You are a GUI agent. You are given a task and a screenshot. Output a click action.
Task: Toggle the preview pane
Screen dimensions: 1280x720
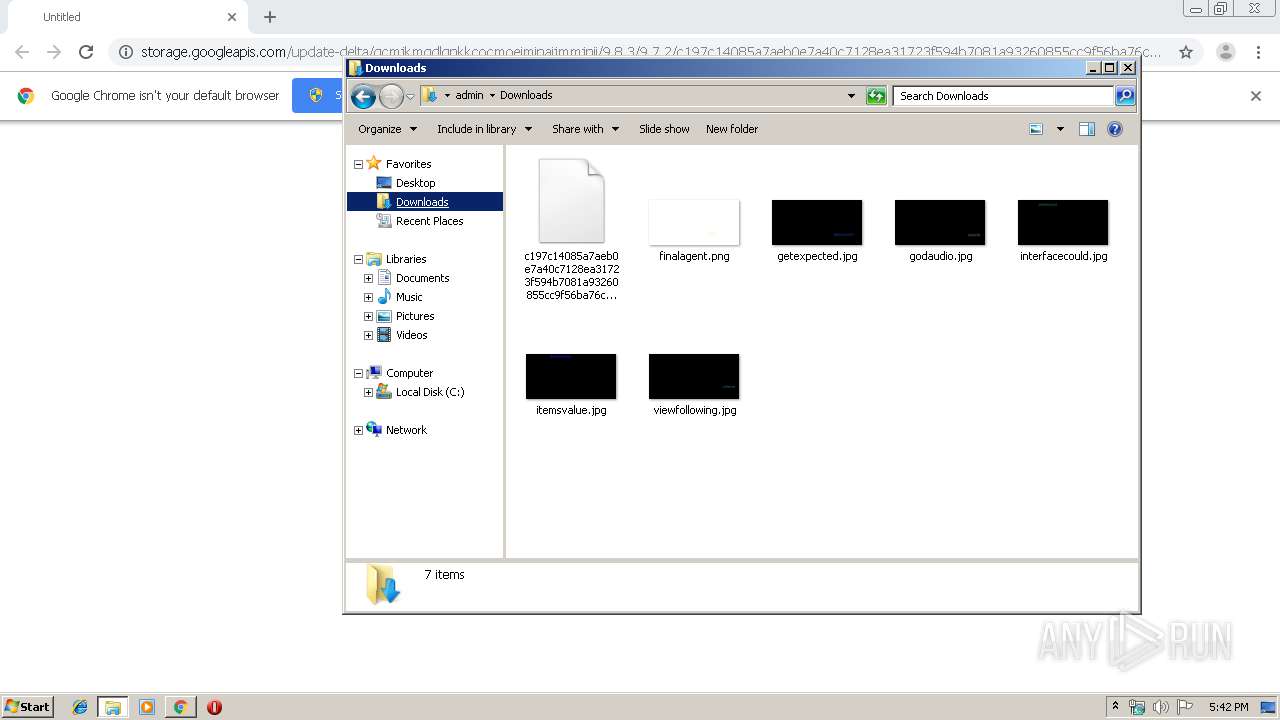1087,129
